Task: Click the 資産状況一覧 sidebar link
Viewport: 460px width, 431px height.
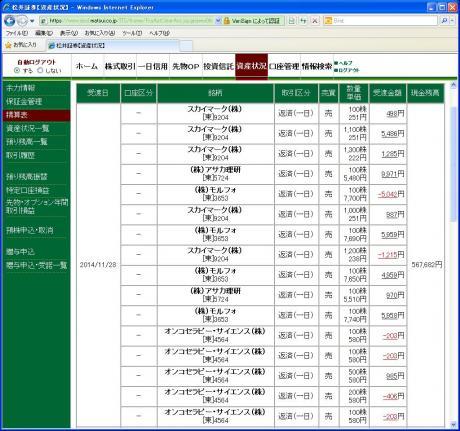Action: point(28,128)
